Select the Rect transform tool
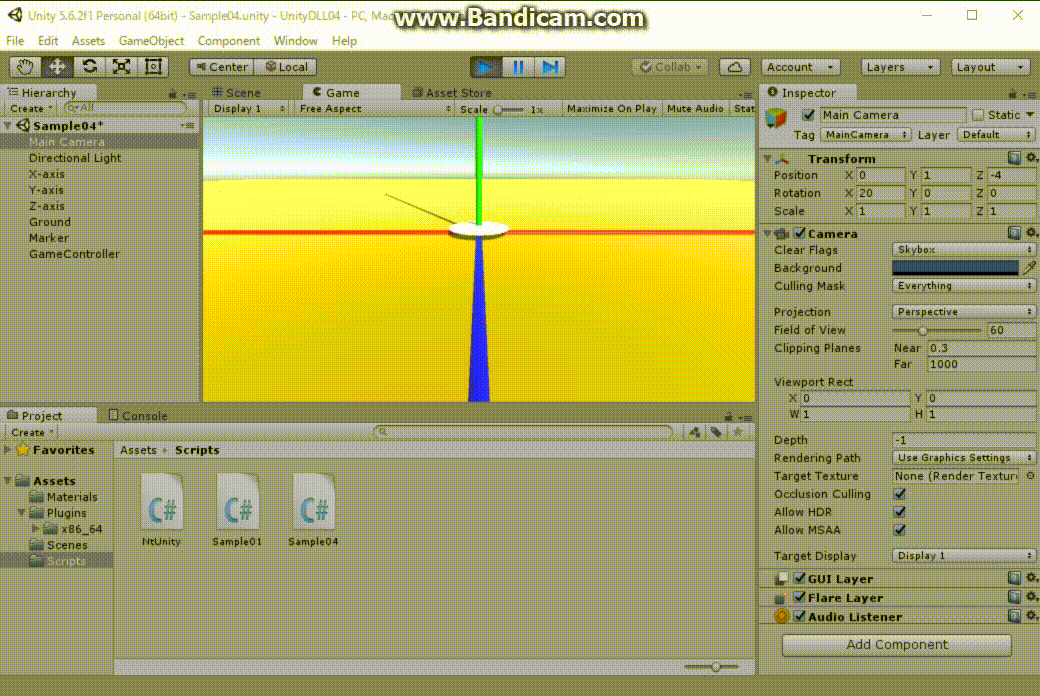The width and height of the screenshot is (1040, 696). coord(153,67)
